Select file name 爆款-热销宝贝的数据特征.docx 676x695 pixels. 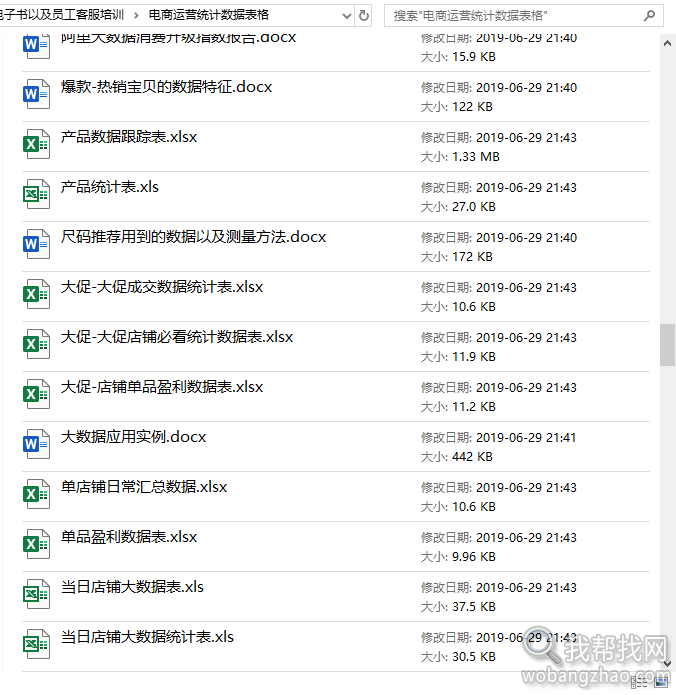pyautogui.click(x=166, y=87)
